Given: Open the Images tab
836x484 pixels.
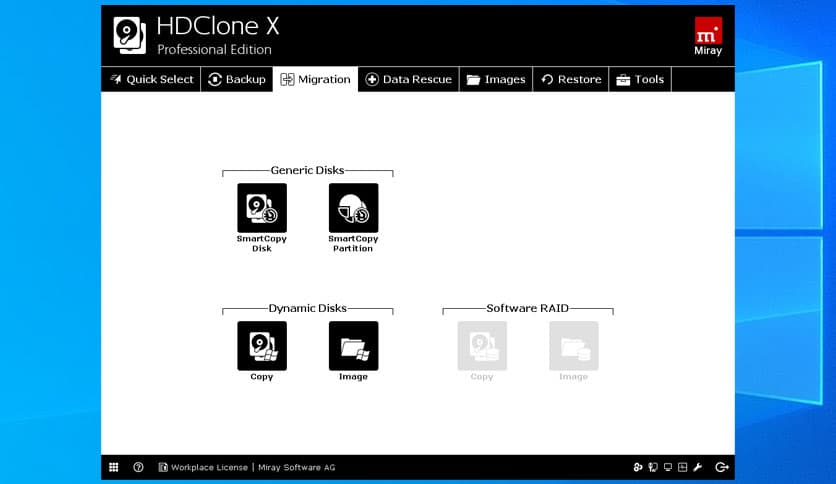Looking at the screenshot, I should click(496, 79).
